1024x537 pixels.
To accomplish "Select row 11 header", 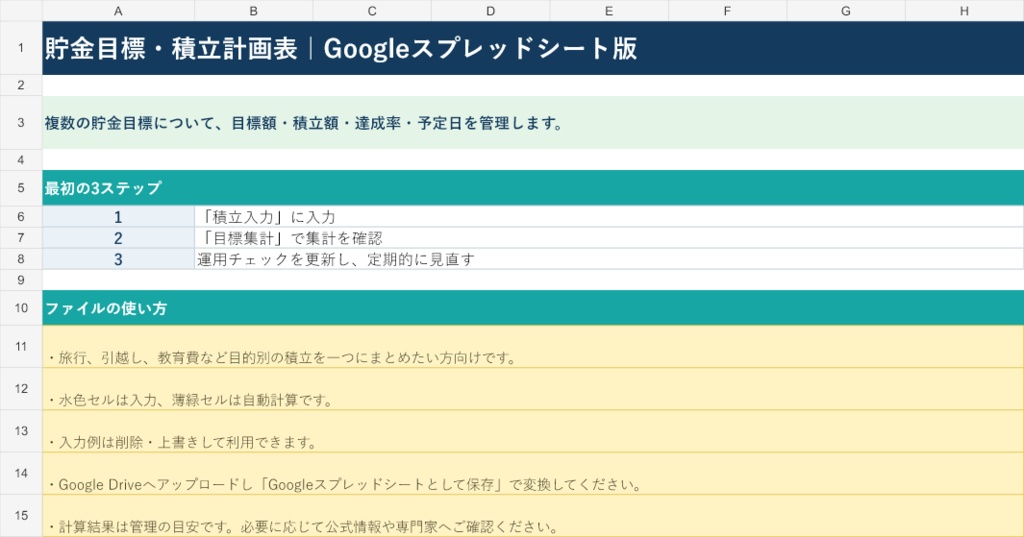I will (x=21, y=346).
